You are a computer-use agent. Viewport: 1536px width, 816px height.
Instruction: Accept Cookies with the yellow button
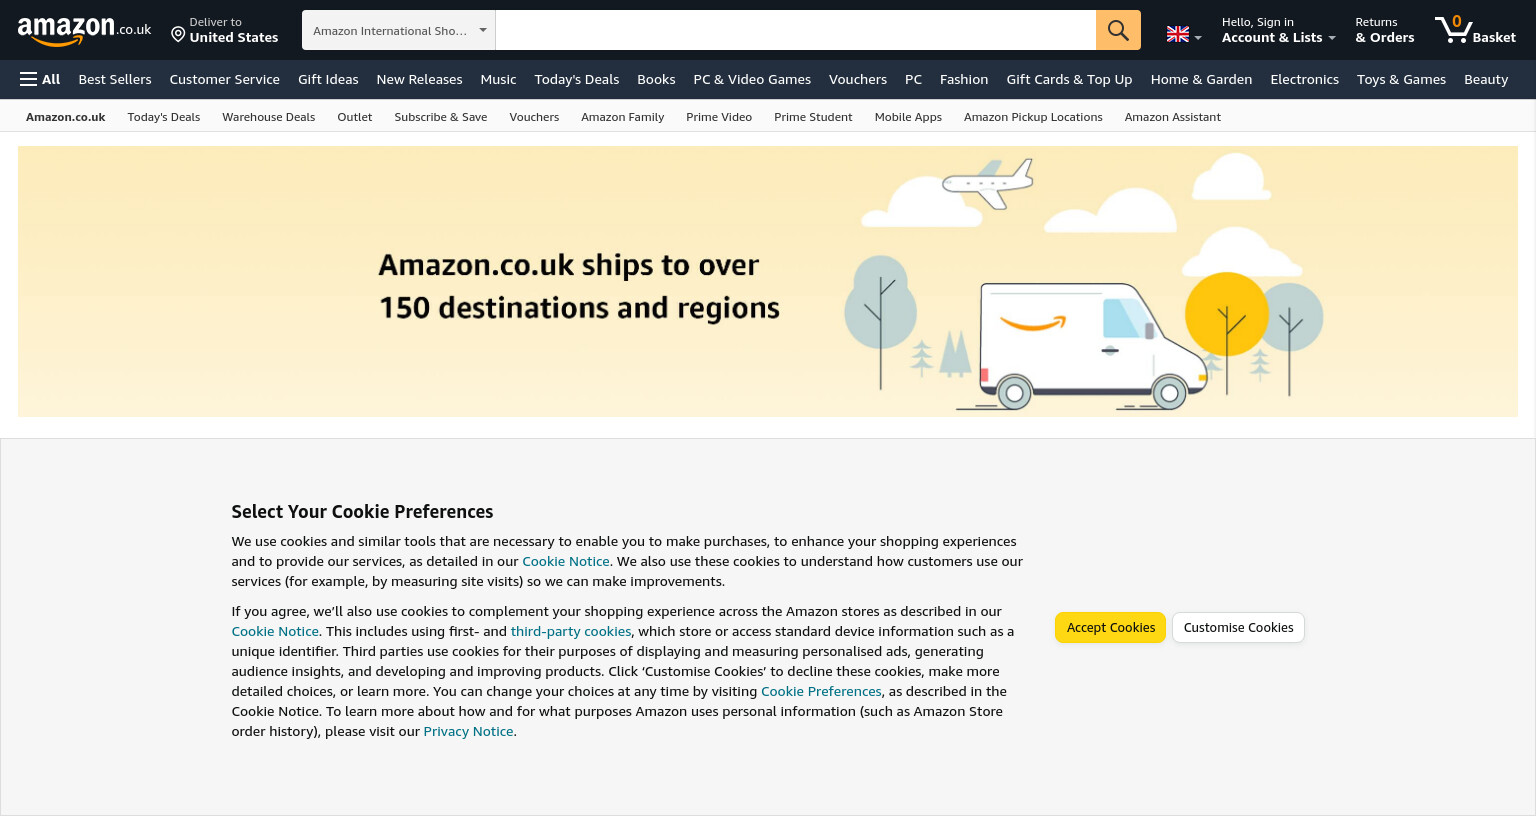[1110, 627]
